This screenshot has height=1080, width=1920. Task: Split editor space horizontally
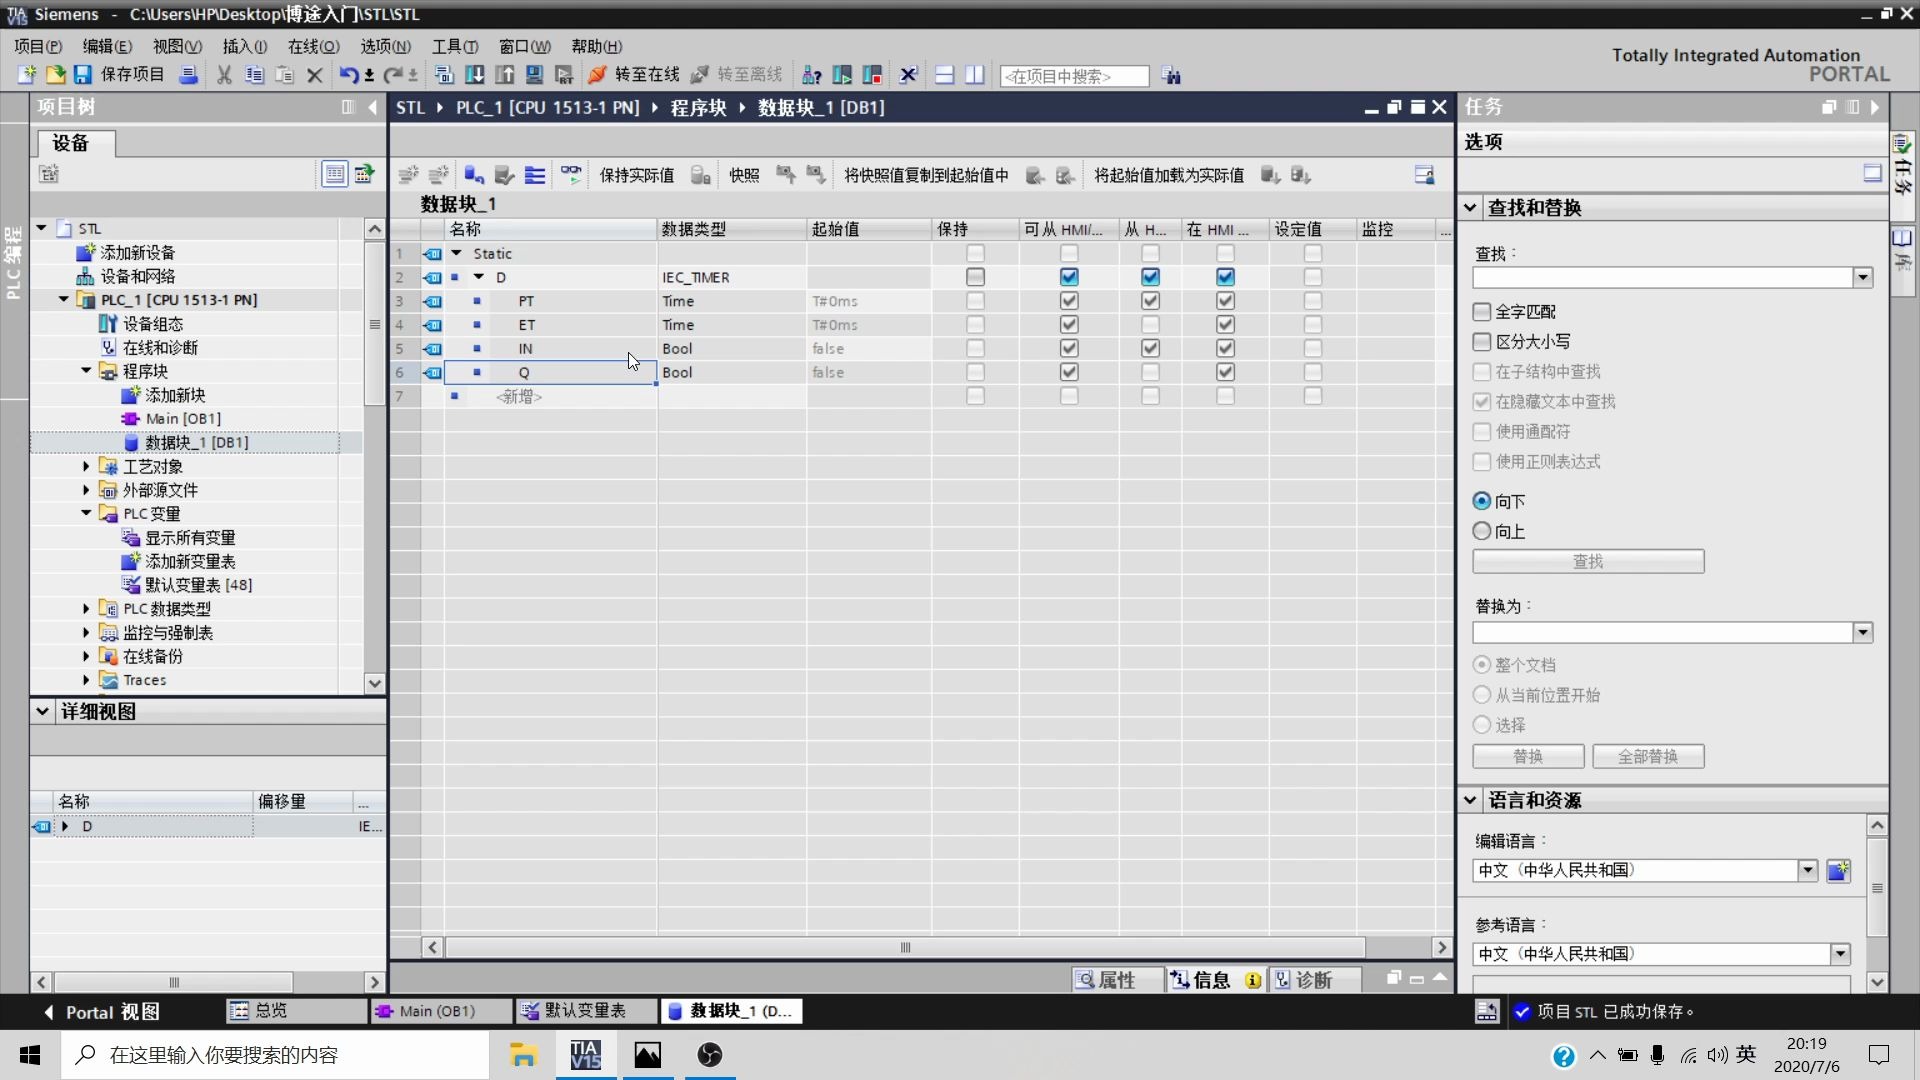pos(944,75)
